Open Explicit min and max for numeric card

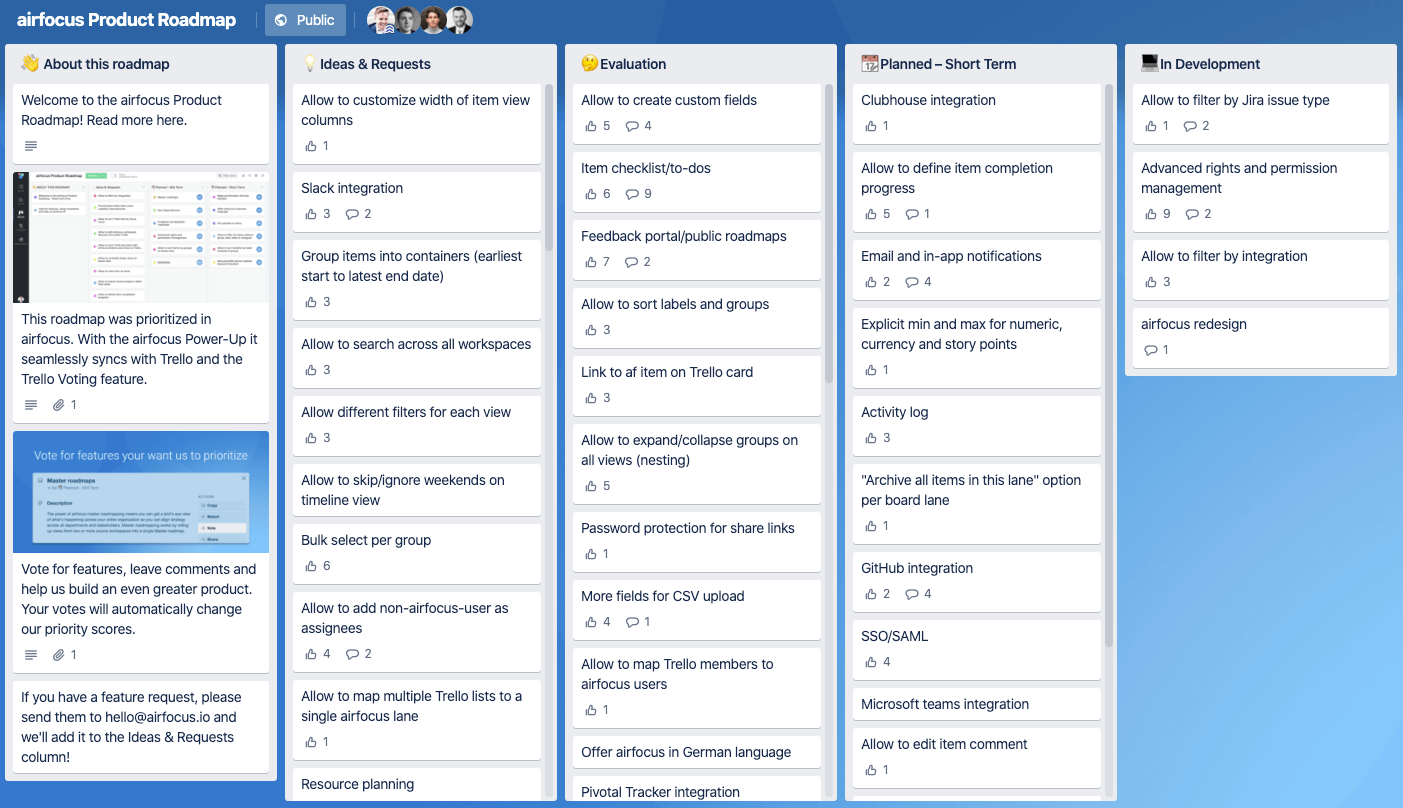click(x=976, y=347)
